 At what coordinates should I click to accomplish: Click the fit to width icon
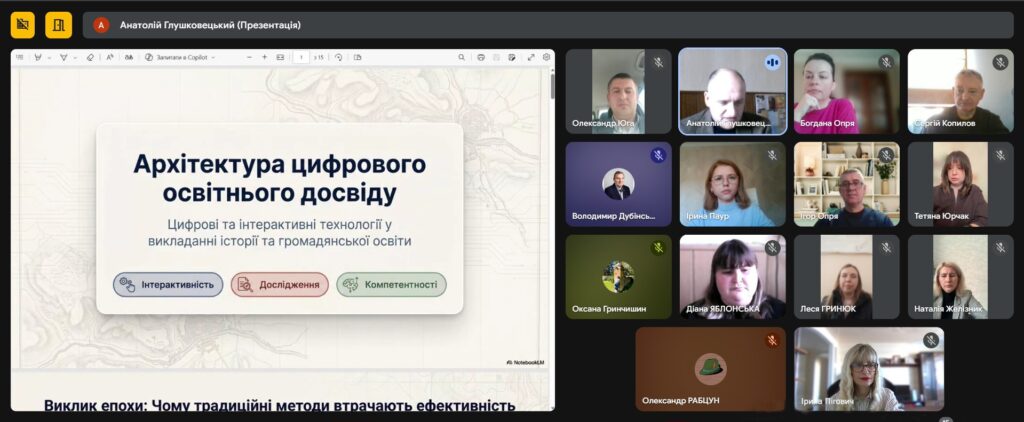click(x=280, y=58)
